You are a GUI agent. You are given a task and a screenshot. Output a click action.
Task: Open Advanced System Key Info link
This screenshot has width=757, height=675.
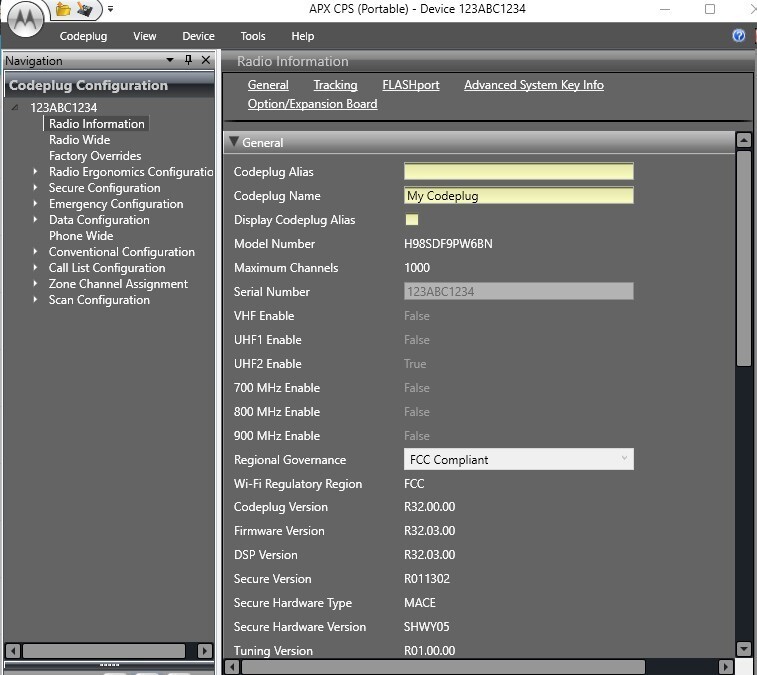pyautogui.click(x=534, y=85)
